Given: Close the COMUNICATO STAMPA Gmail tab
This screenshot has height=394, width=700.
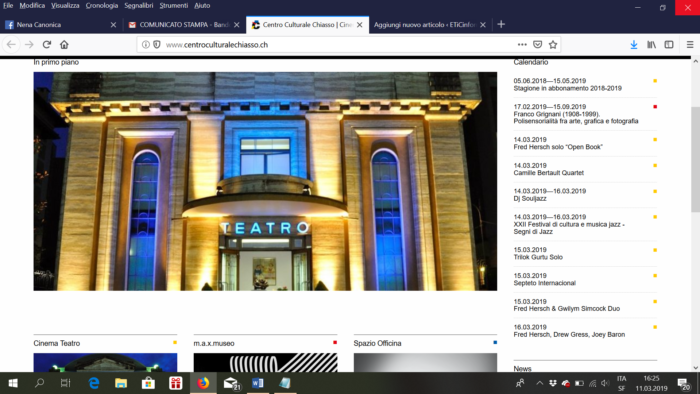Looking at the screenshot, I should [237, 25].
